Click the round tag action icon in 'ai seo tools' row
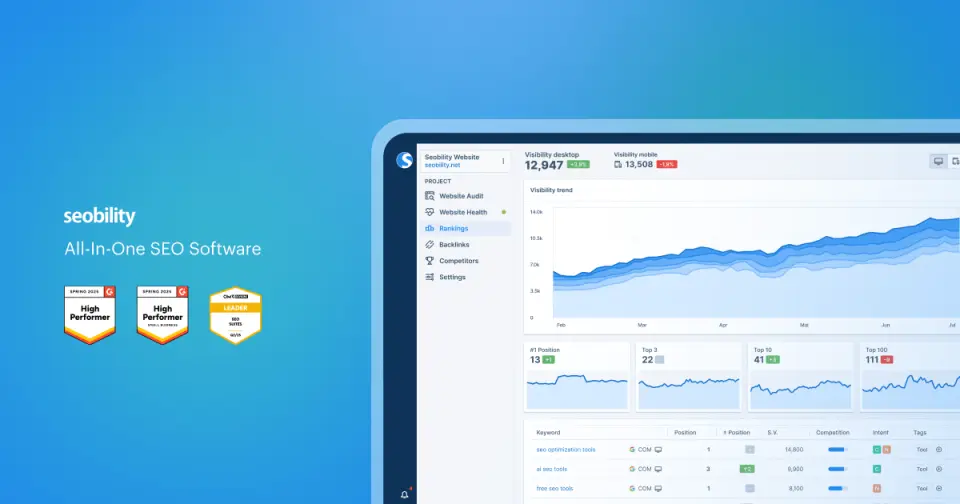This screenshot has width=960, height=504. coord(939,469)
